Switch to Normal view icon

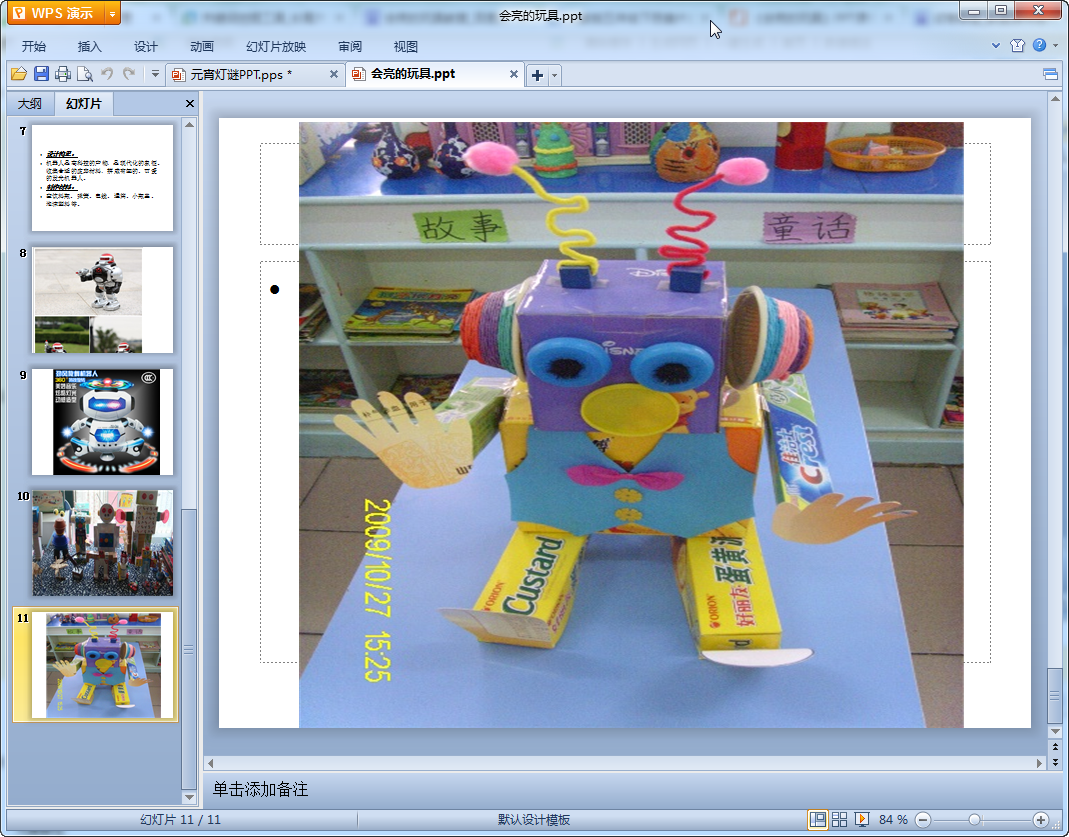[x=817, y=819]
